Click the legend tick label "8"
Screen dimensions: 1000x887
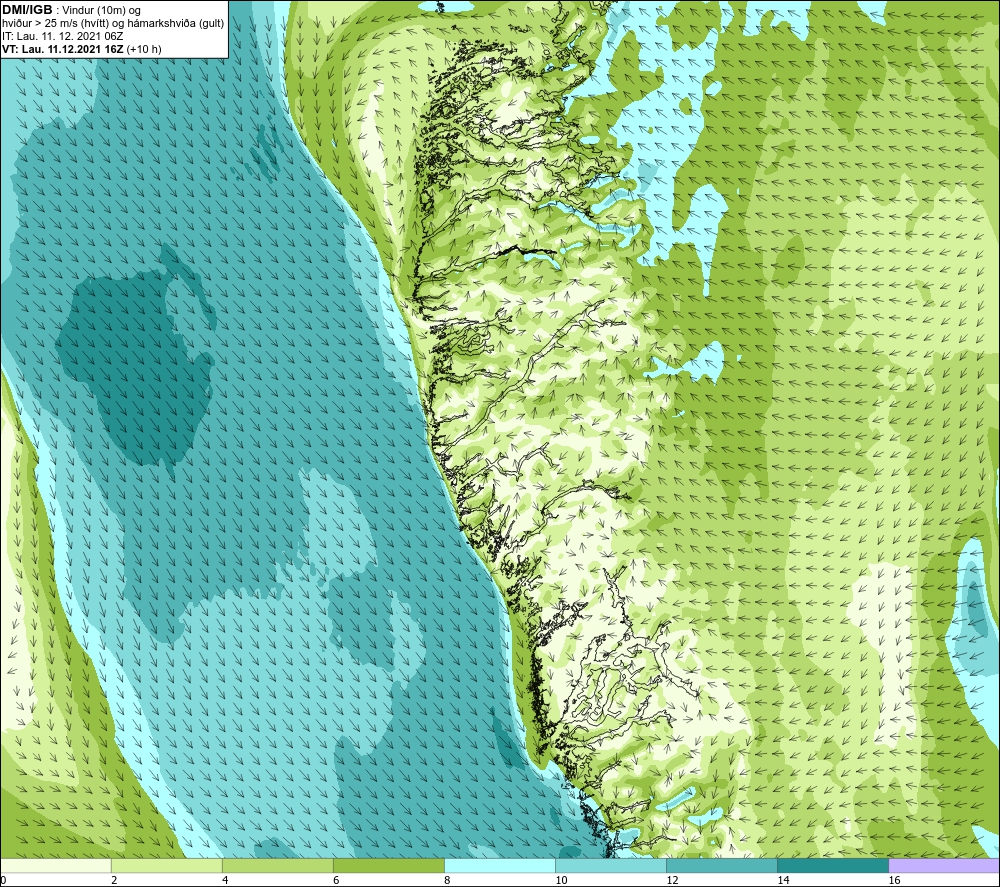[447, 880]
